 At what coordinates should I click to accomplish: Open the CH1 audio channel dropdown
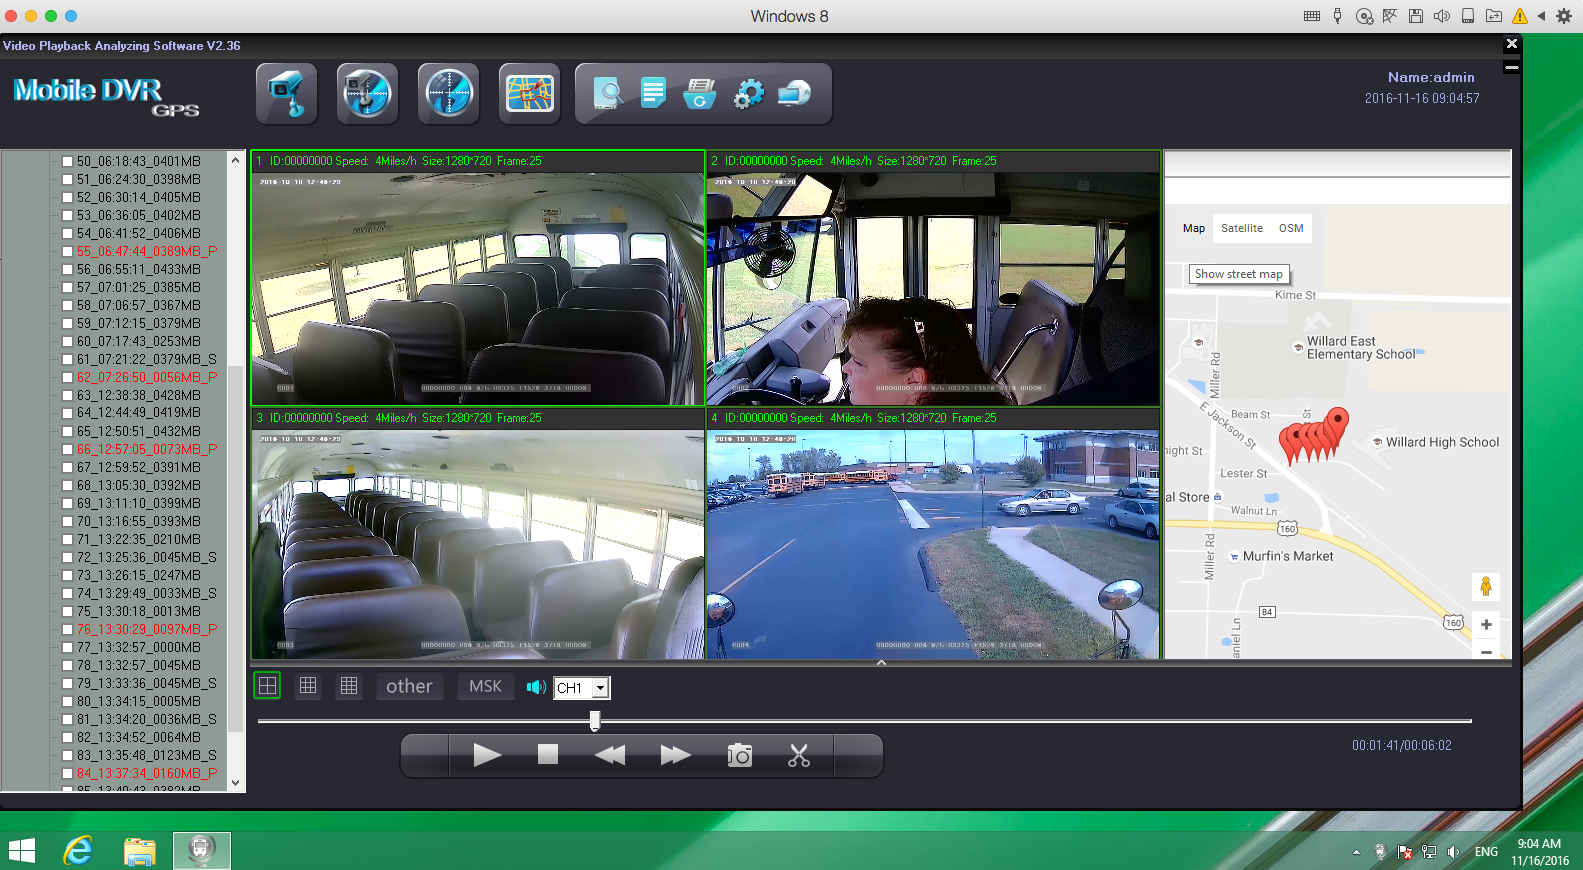tap(600, 688)
